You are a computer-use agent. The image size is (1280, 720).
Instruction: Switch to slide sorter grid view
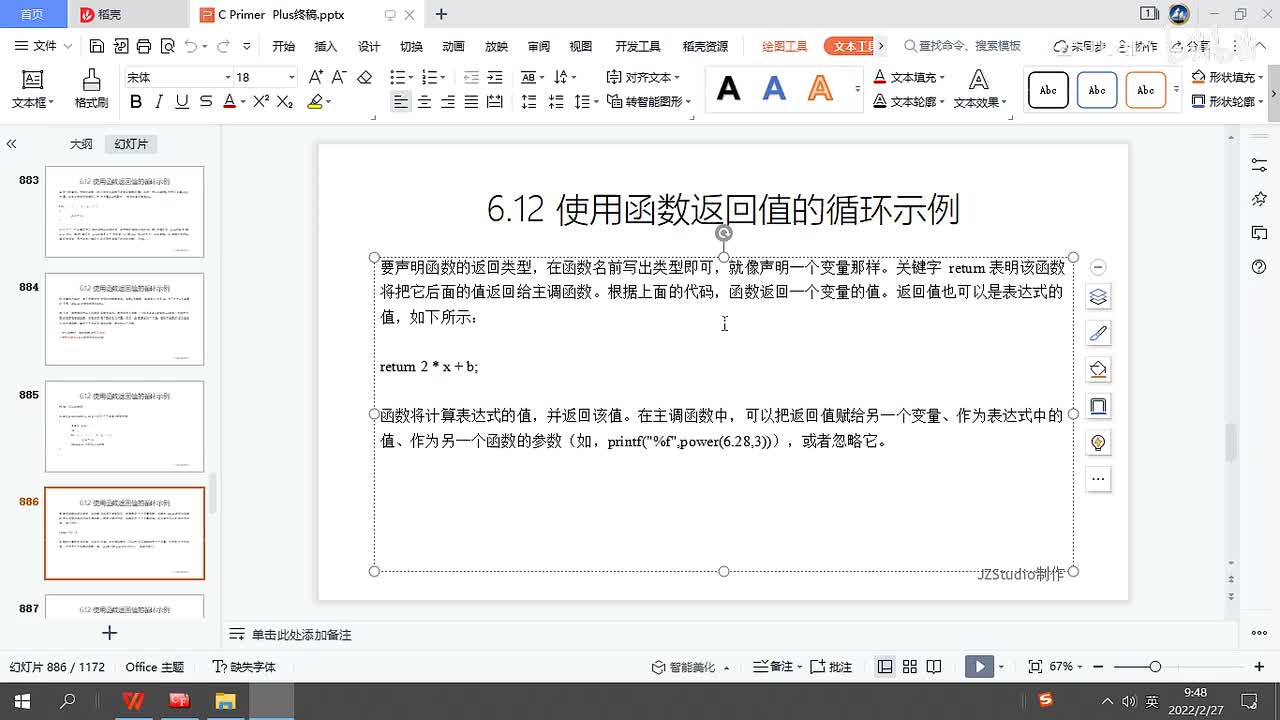tap(909, 666)
